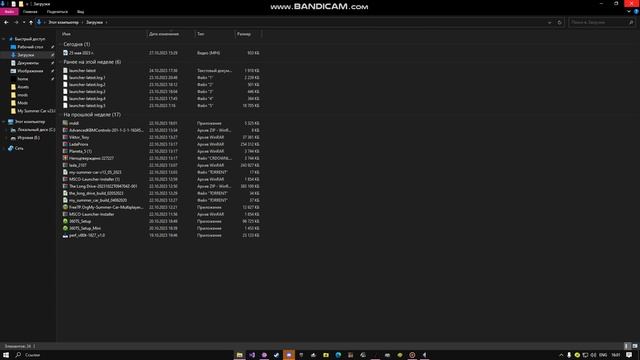Open Документы in the sidebar

(28, 63)
